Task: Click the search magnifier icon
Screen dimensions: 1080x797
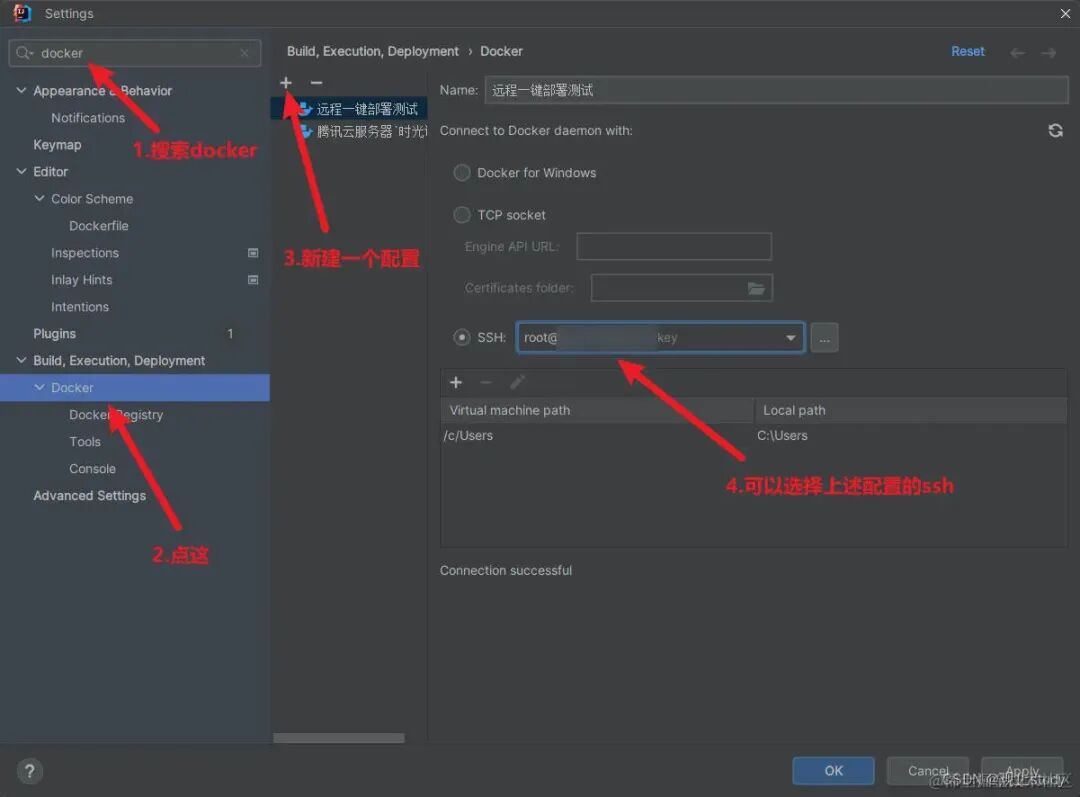Action: (24, 53)
